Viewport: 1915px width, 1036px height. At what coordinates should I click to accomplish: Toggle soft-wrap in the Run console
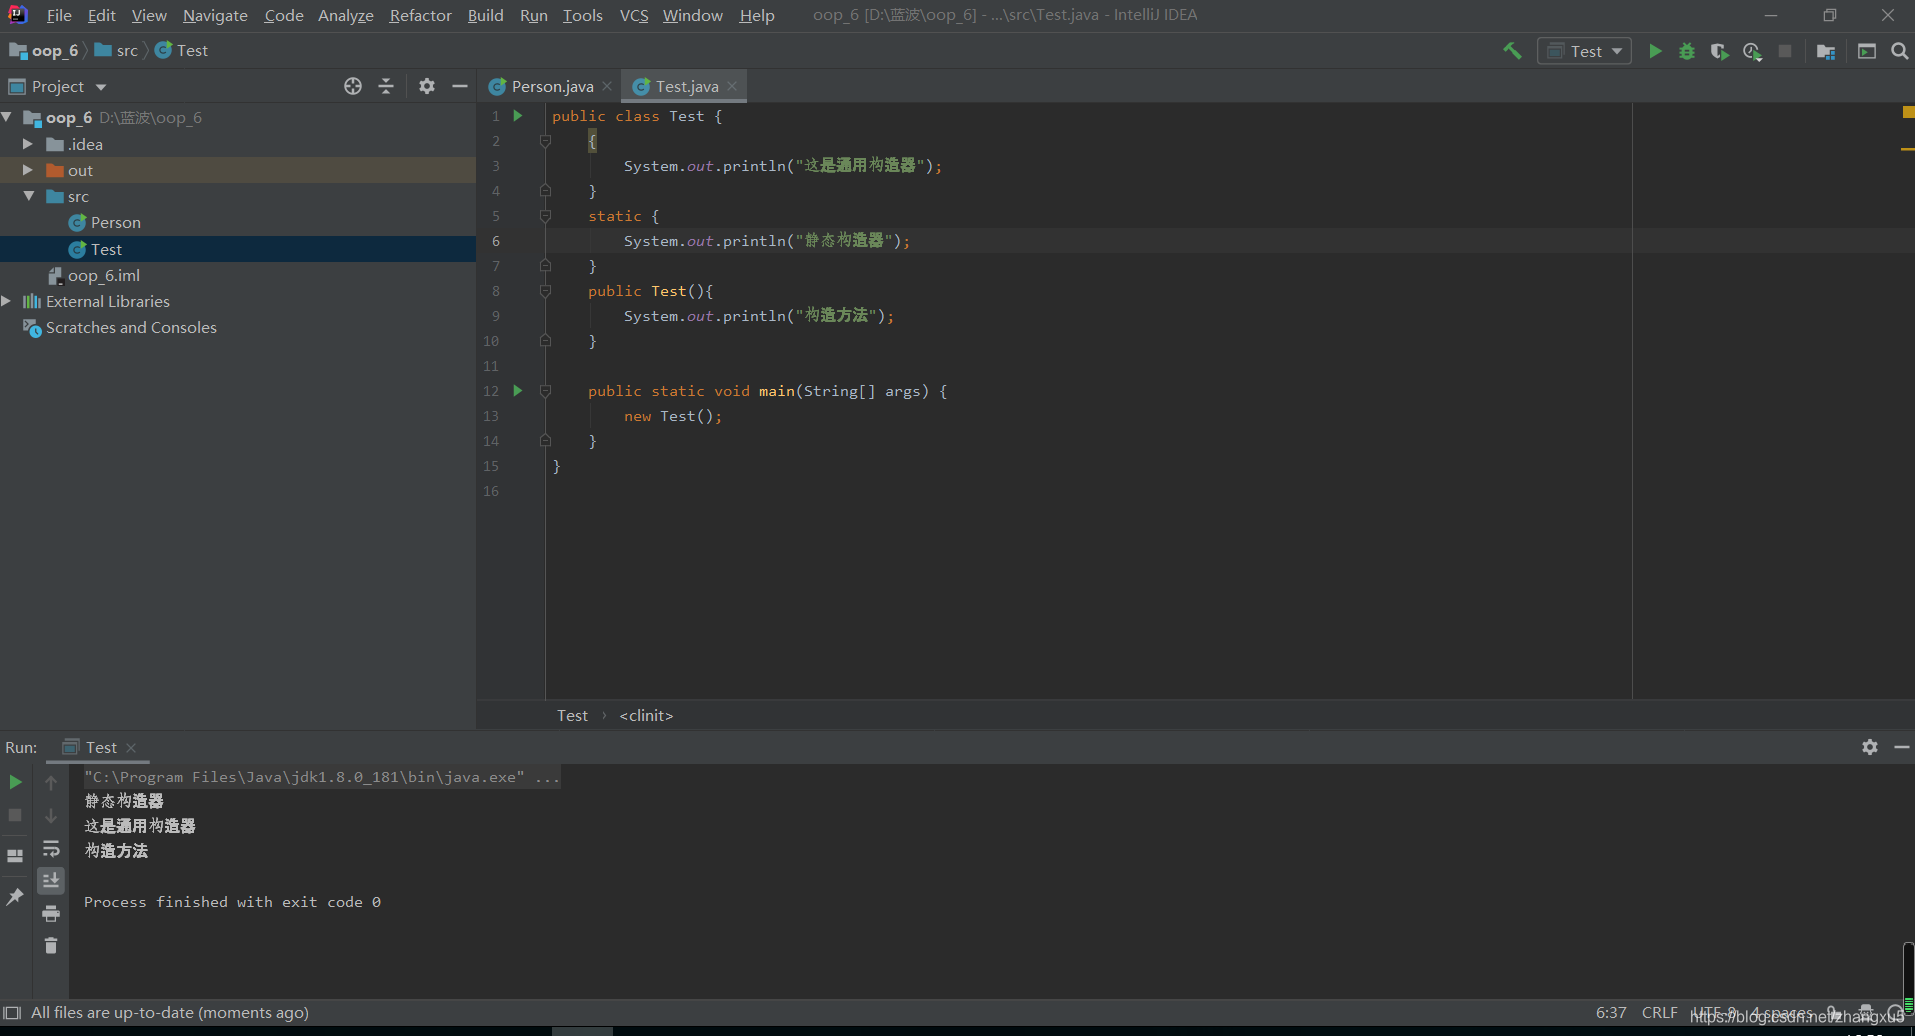click(x=51, y=849)
